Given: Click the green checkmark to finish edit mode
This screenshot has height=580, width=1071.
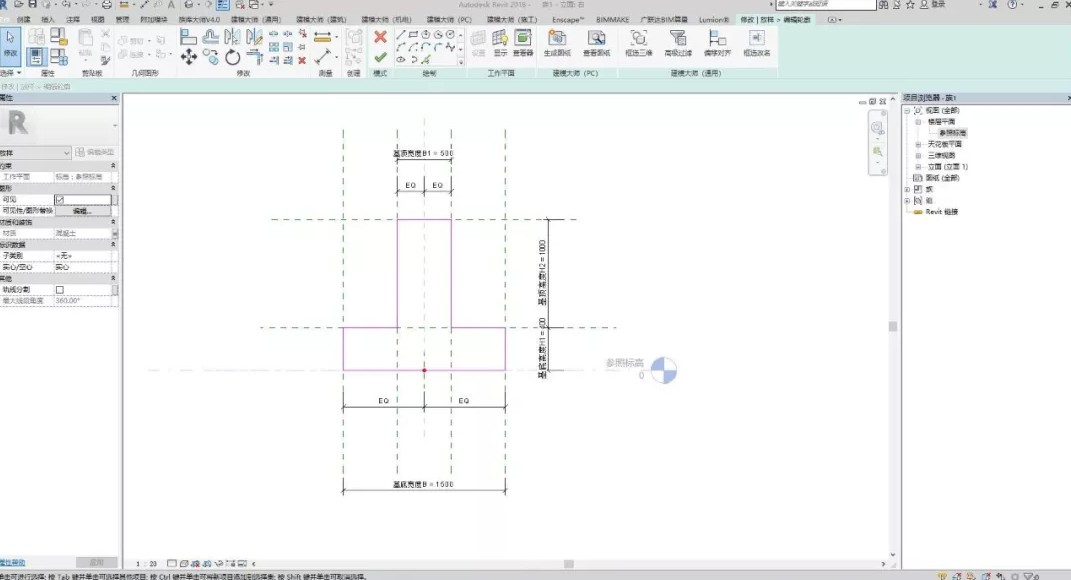Looking at the screenshot, I should click(380, 58).
